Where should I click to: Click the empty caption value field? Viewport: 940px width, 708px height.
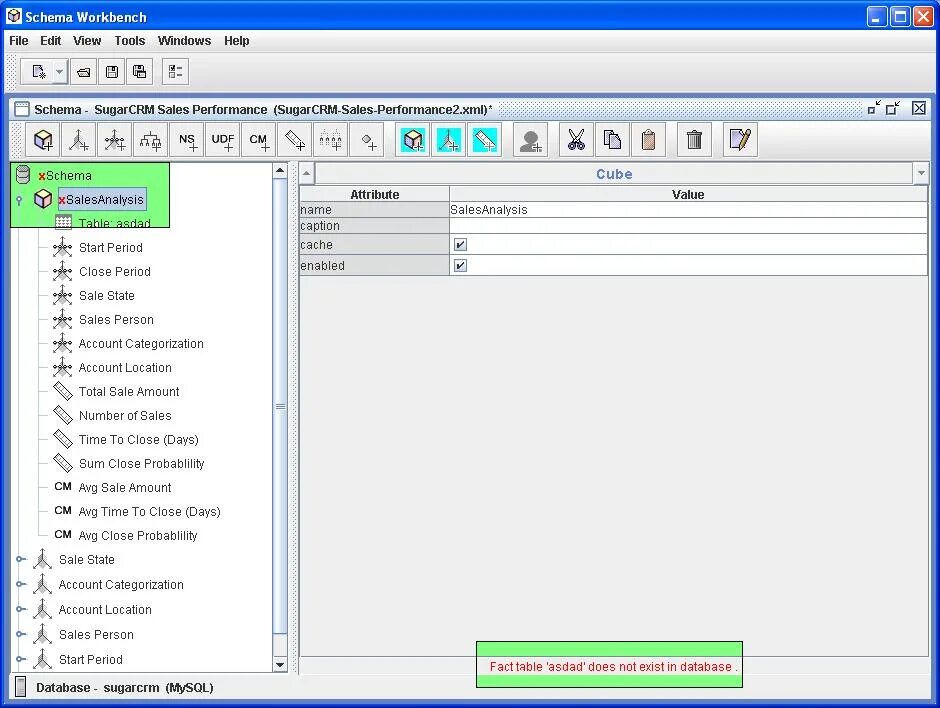pos(688,226)
